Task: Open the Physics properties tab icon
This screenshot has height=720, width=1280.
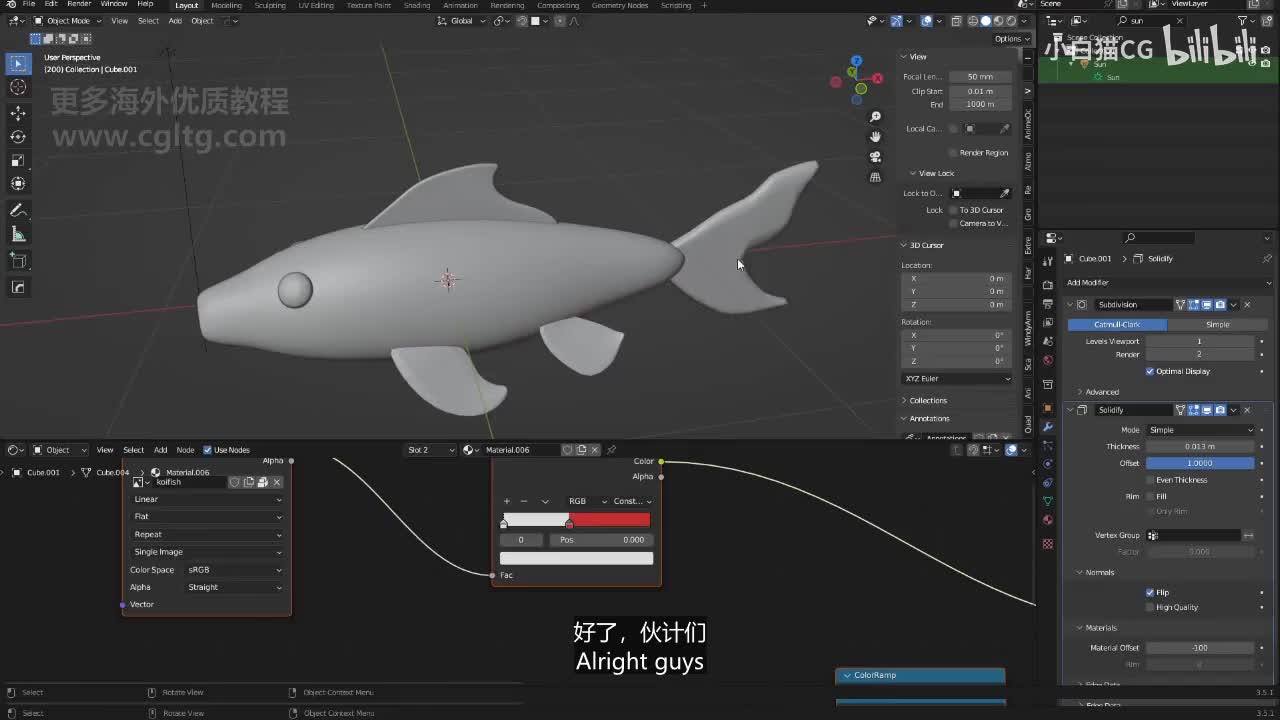Action: (x=1048, y=464)
